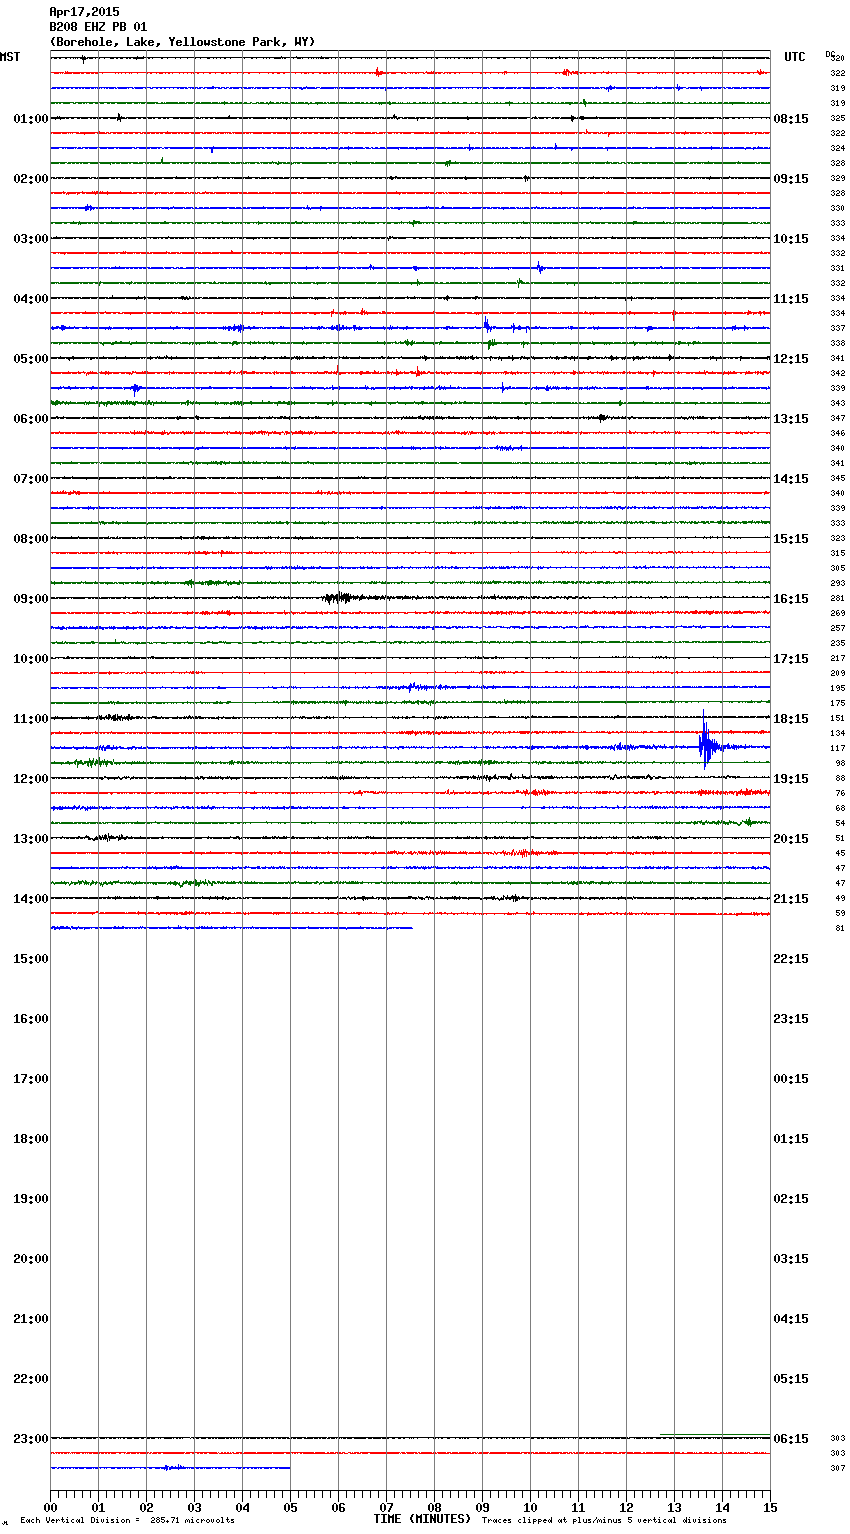Select the 01:00 MST hour label

31,119
